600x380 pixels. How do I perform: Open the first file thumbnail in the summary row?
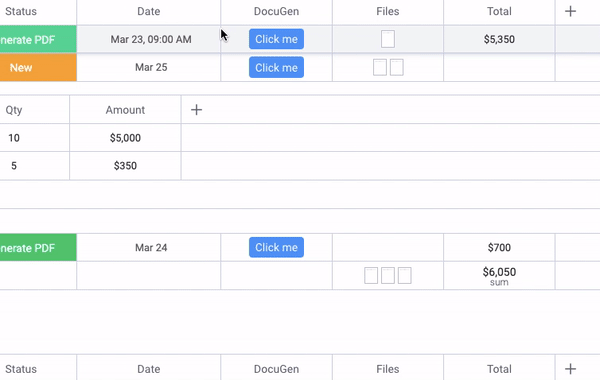click(371, 276)
